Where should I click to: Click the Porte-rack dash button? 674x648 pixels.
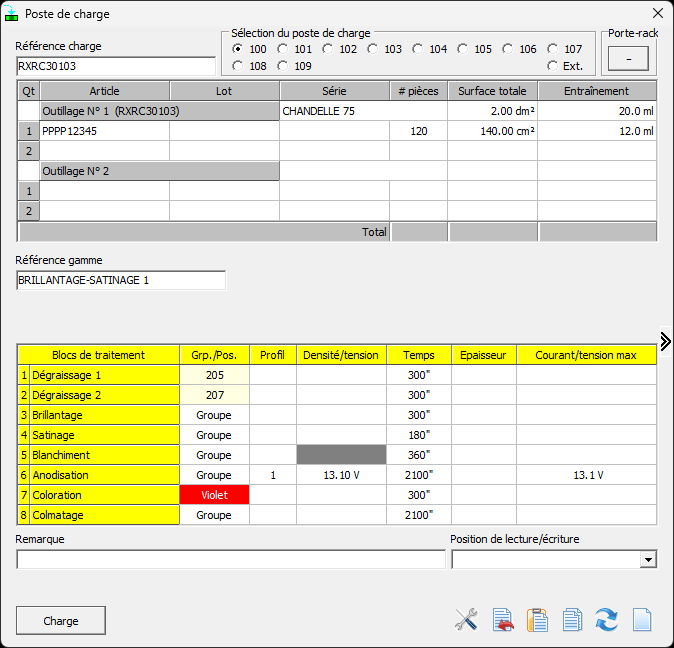tap(628, 59)
